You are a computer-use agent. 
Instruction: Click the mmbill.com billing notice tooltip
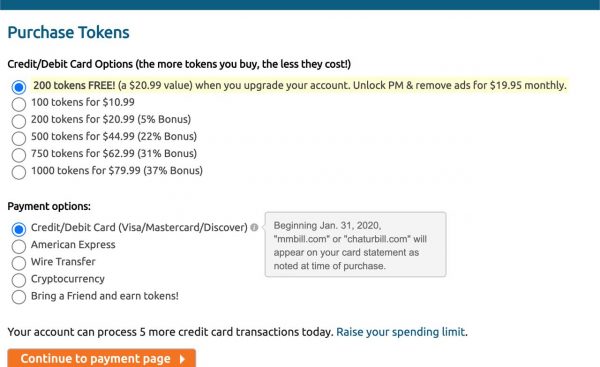[355, 245]
